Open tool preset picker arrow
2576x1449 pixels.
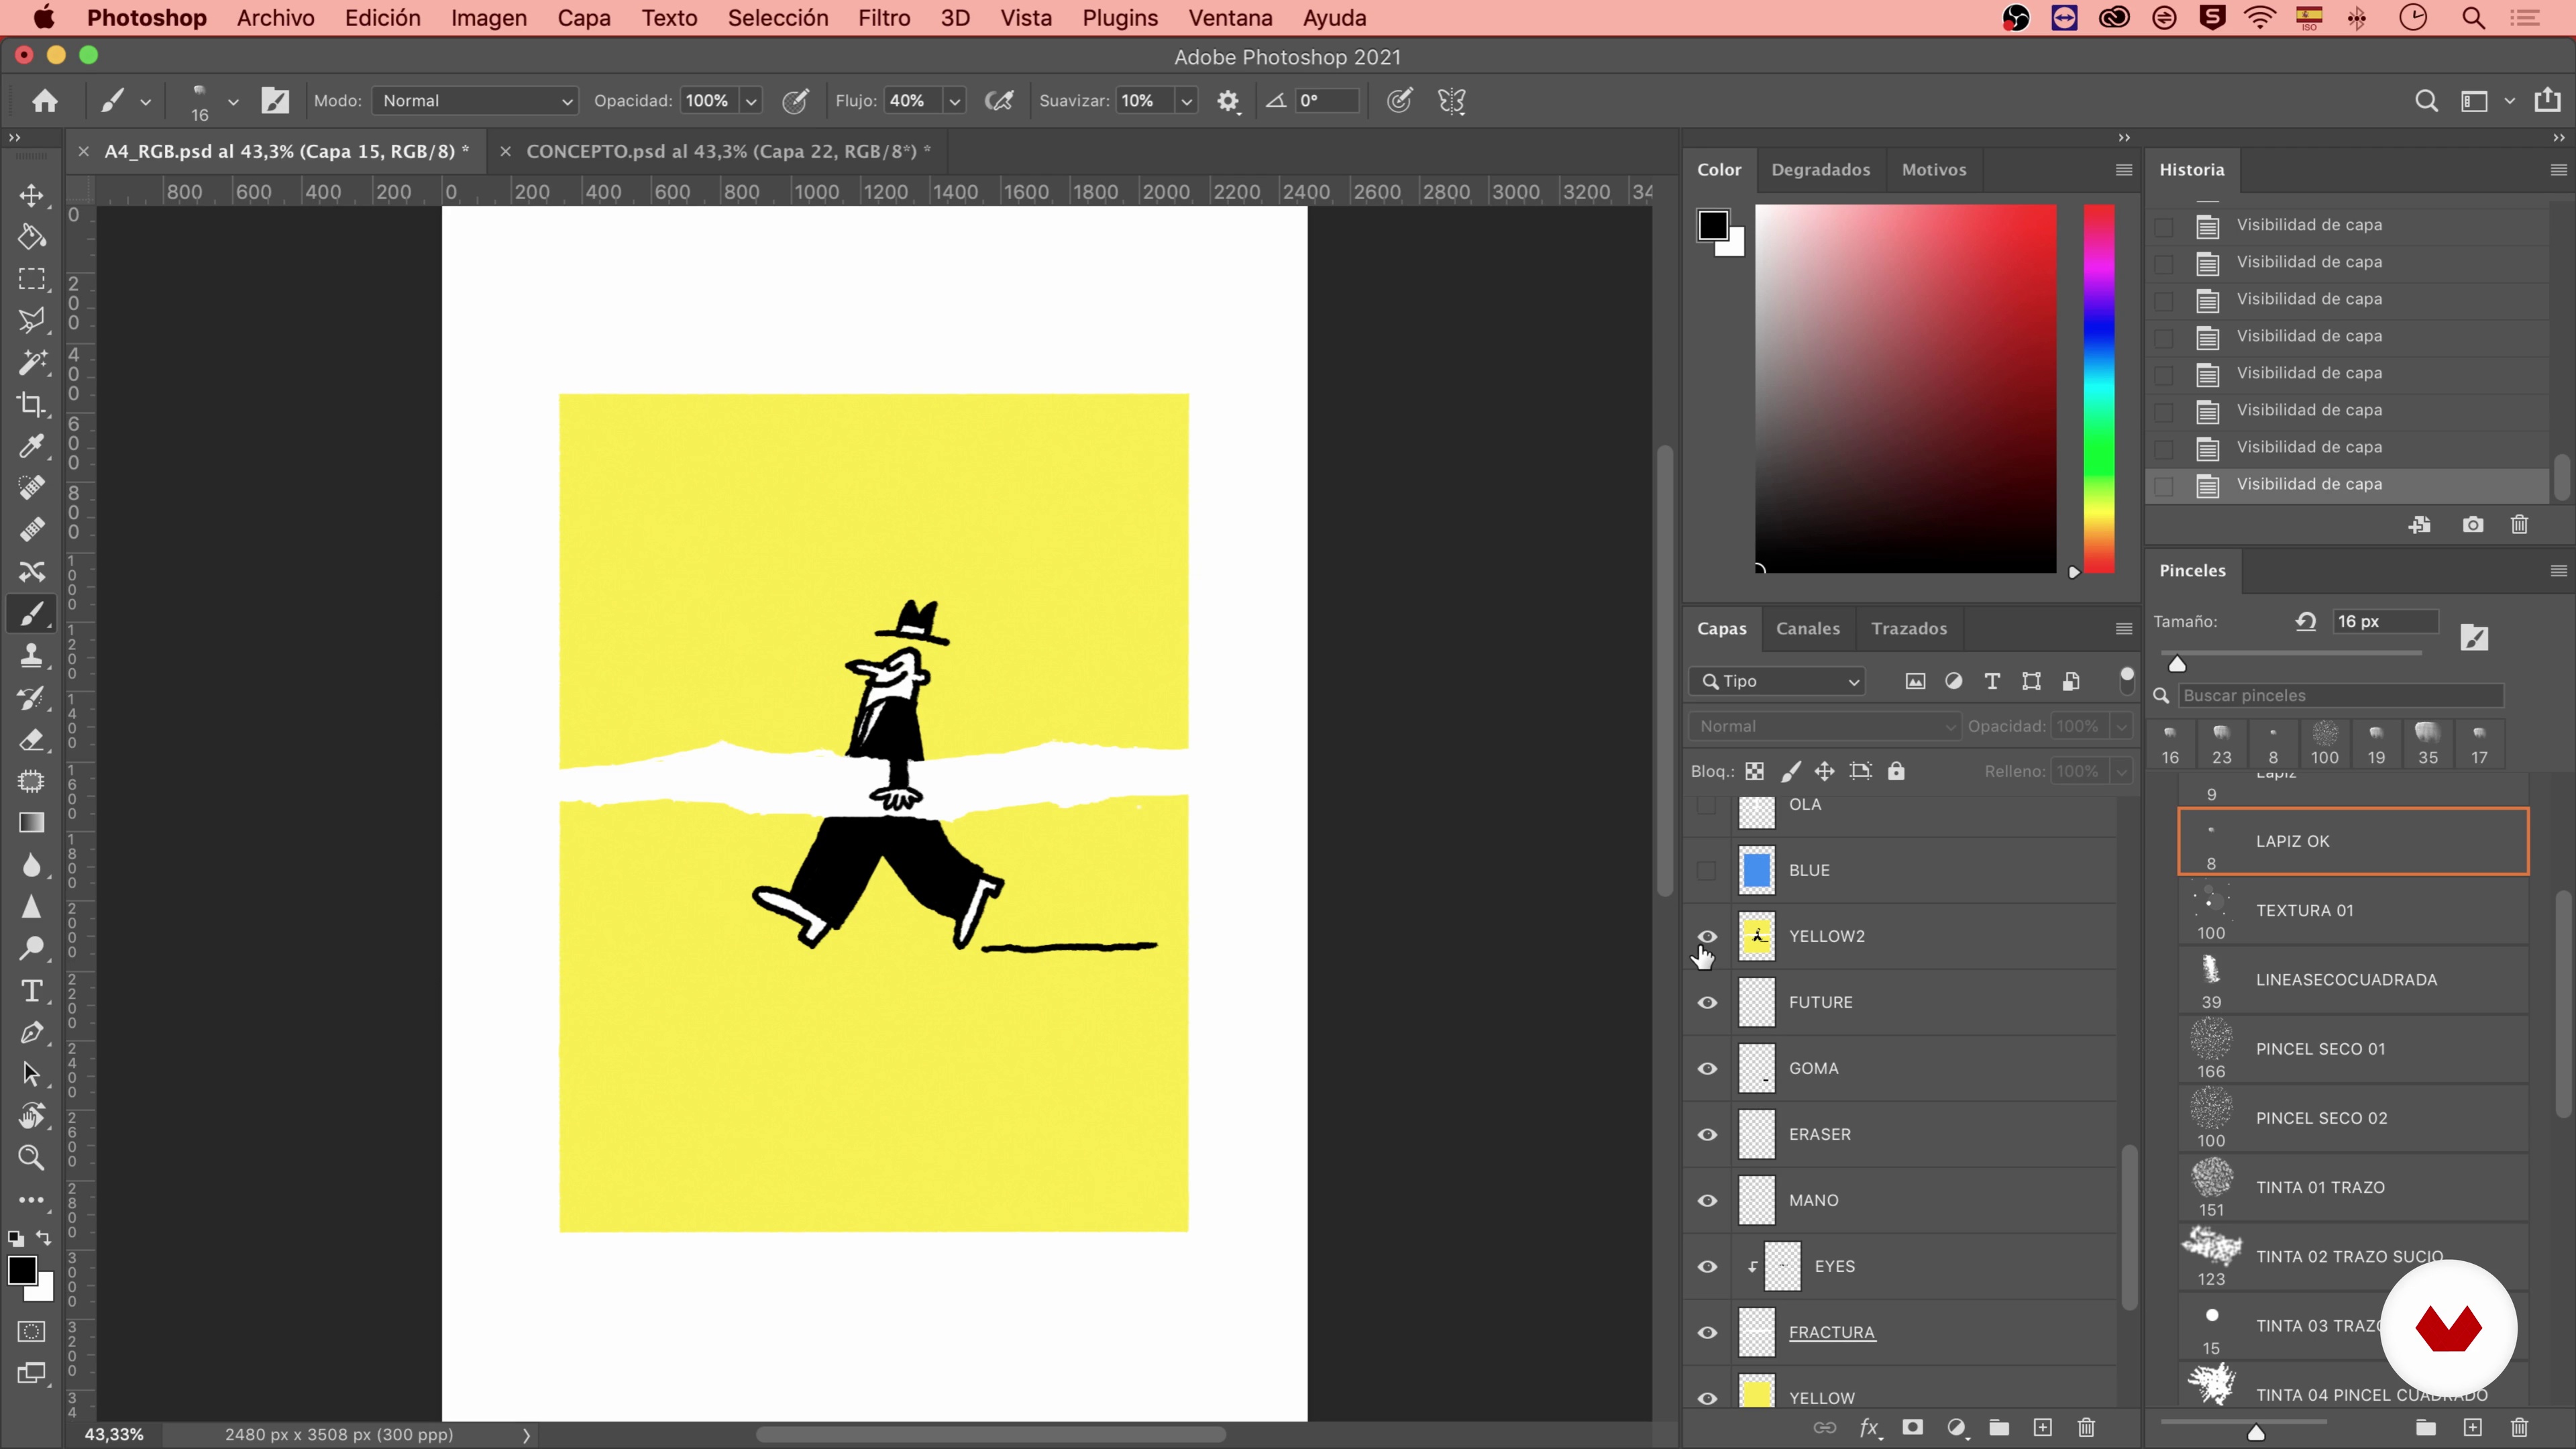coord(145,101)
